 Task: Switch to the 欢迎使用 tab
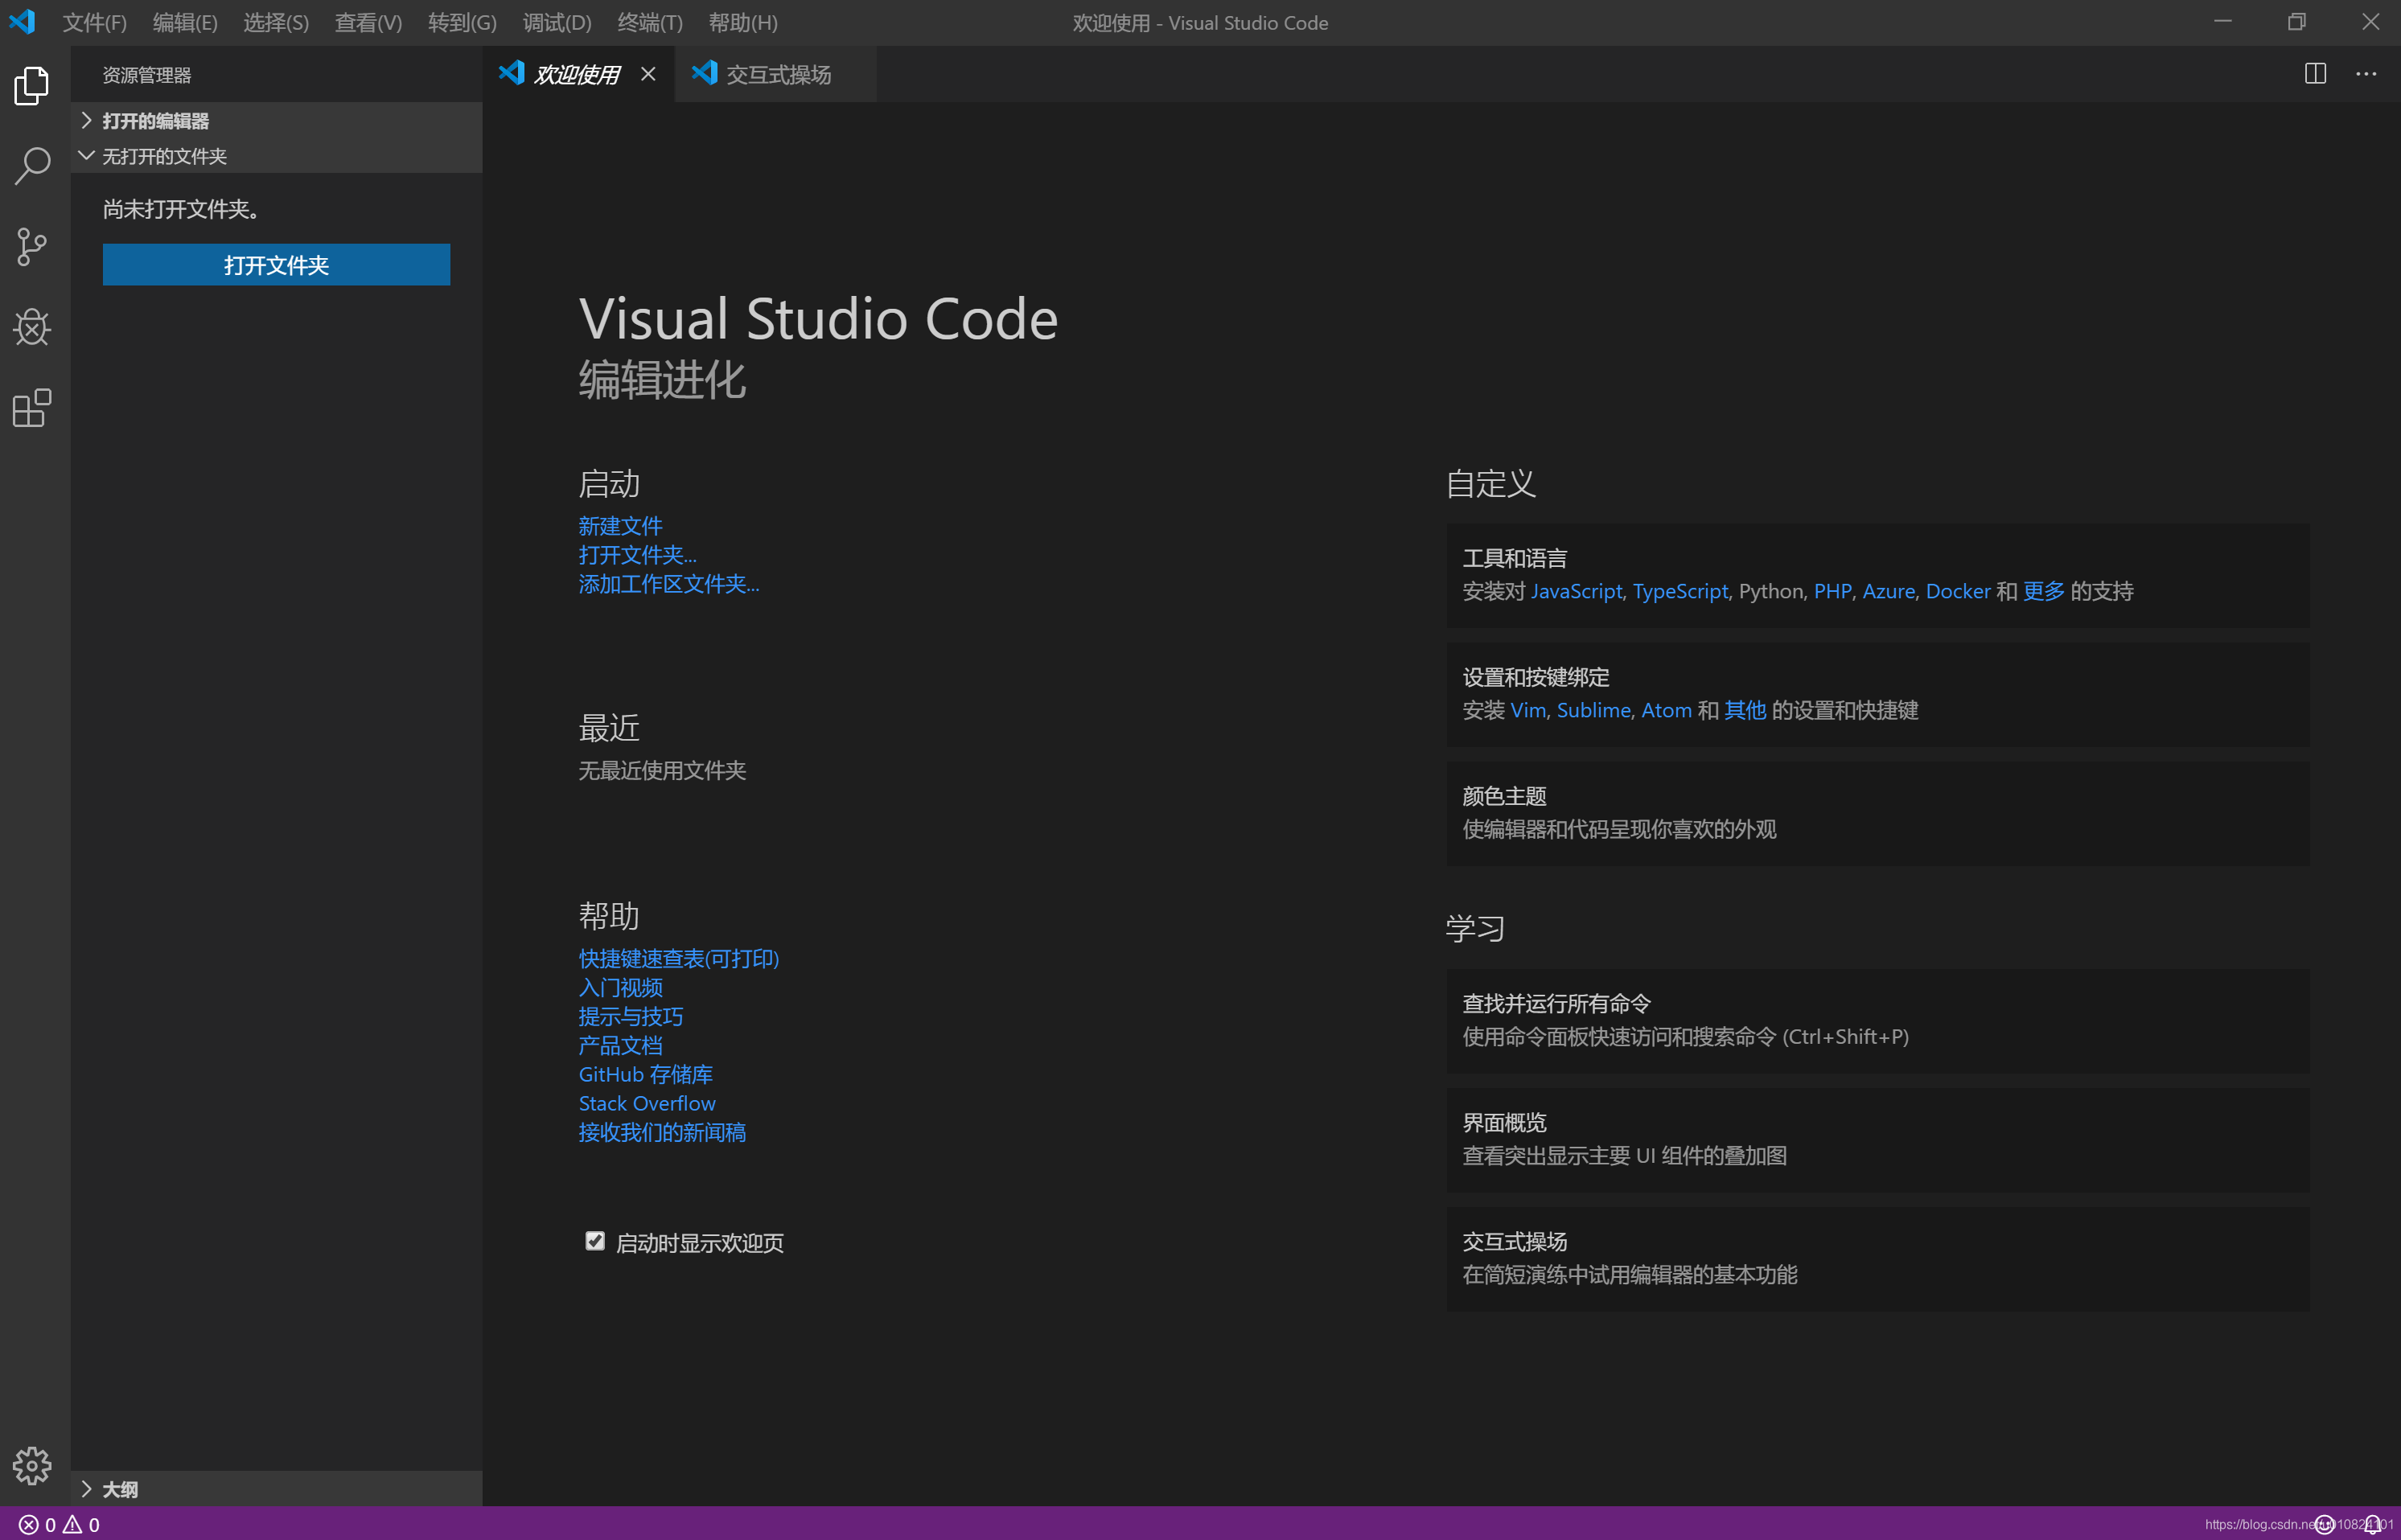click(578, 74)
